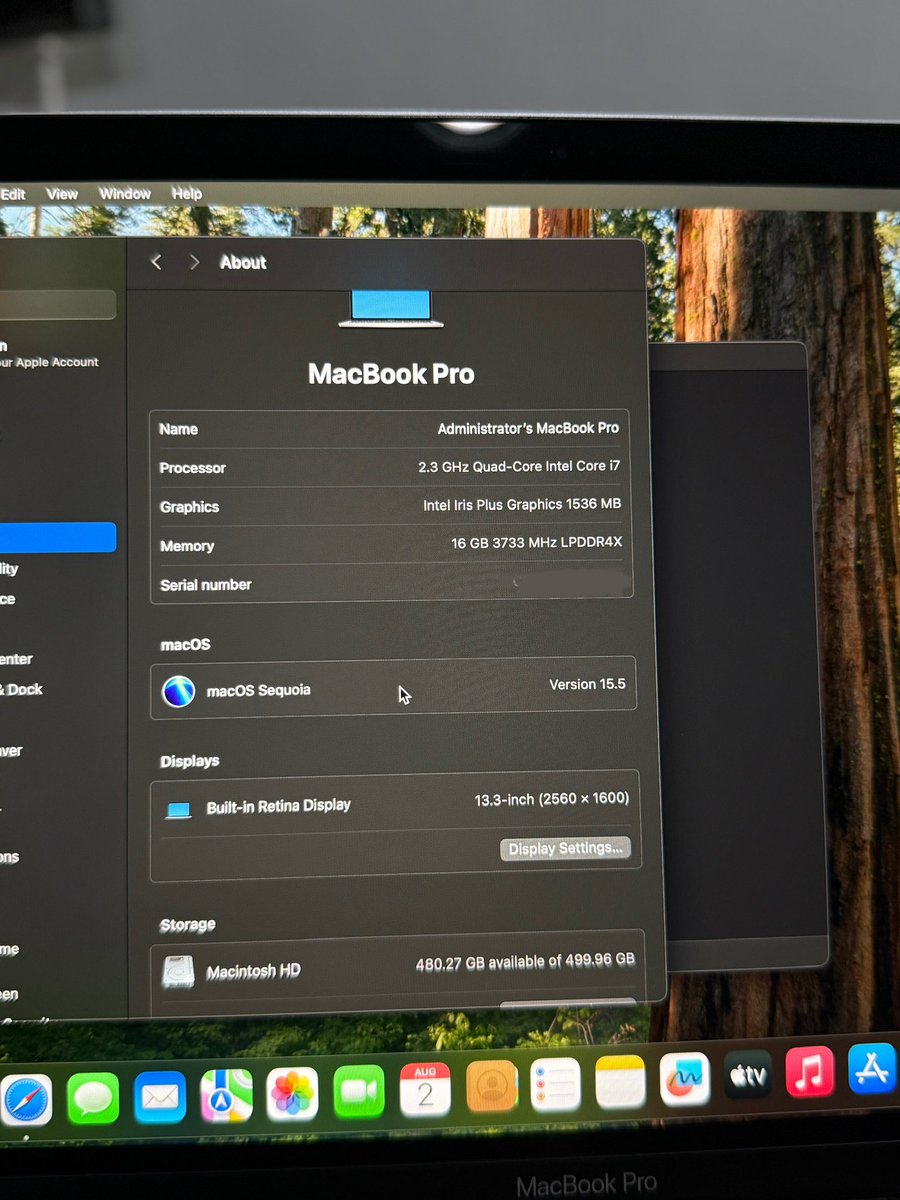Click the sidebar search field

click(58, 305)
